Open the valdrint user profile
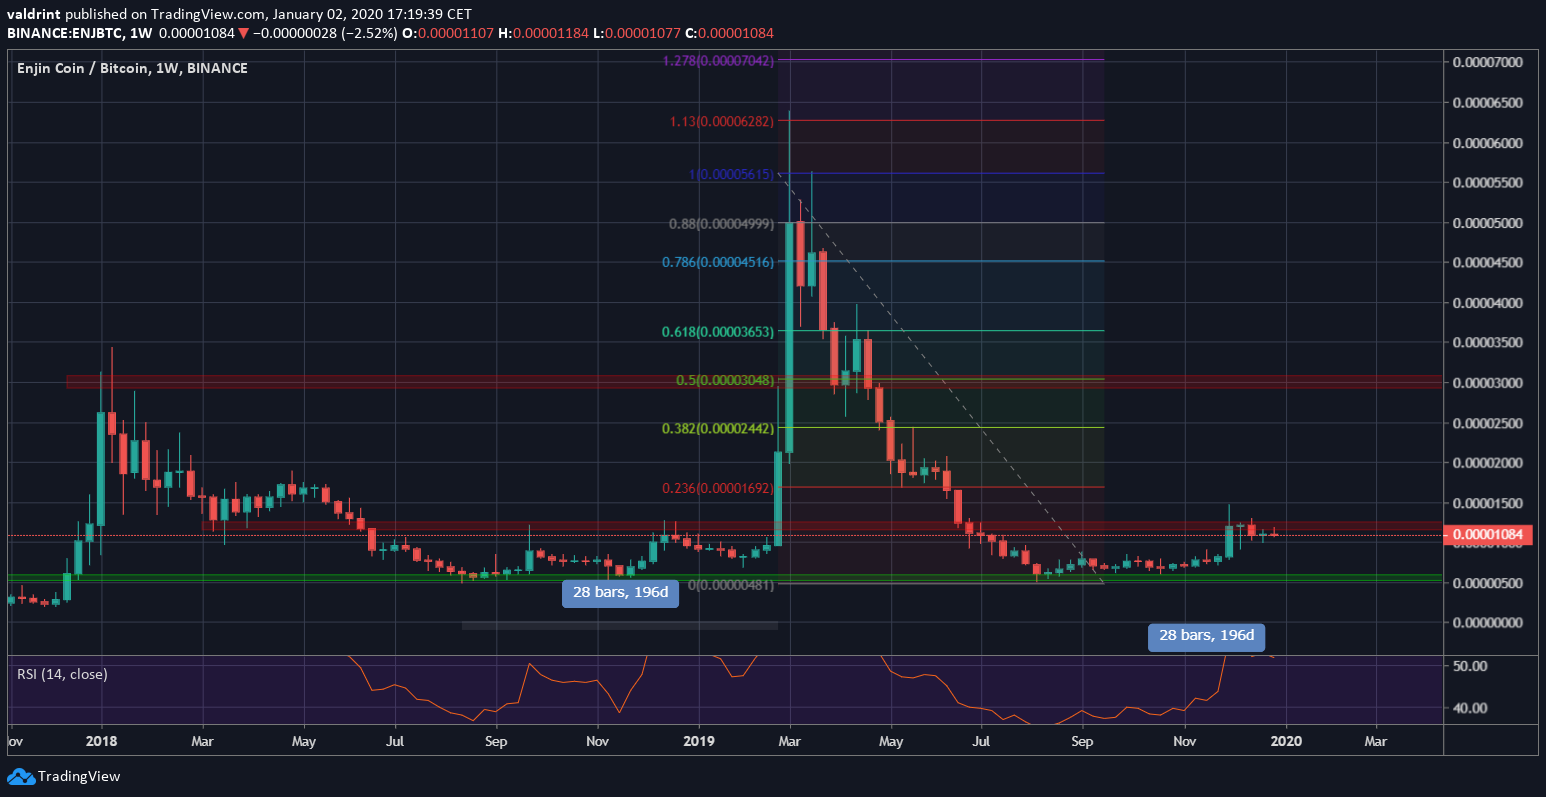Viewport: 1546px width, 797px height. coord(34,14)
